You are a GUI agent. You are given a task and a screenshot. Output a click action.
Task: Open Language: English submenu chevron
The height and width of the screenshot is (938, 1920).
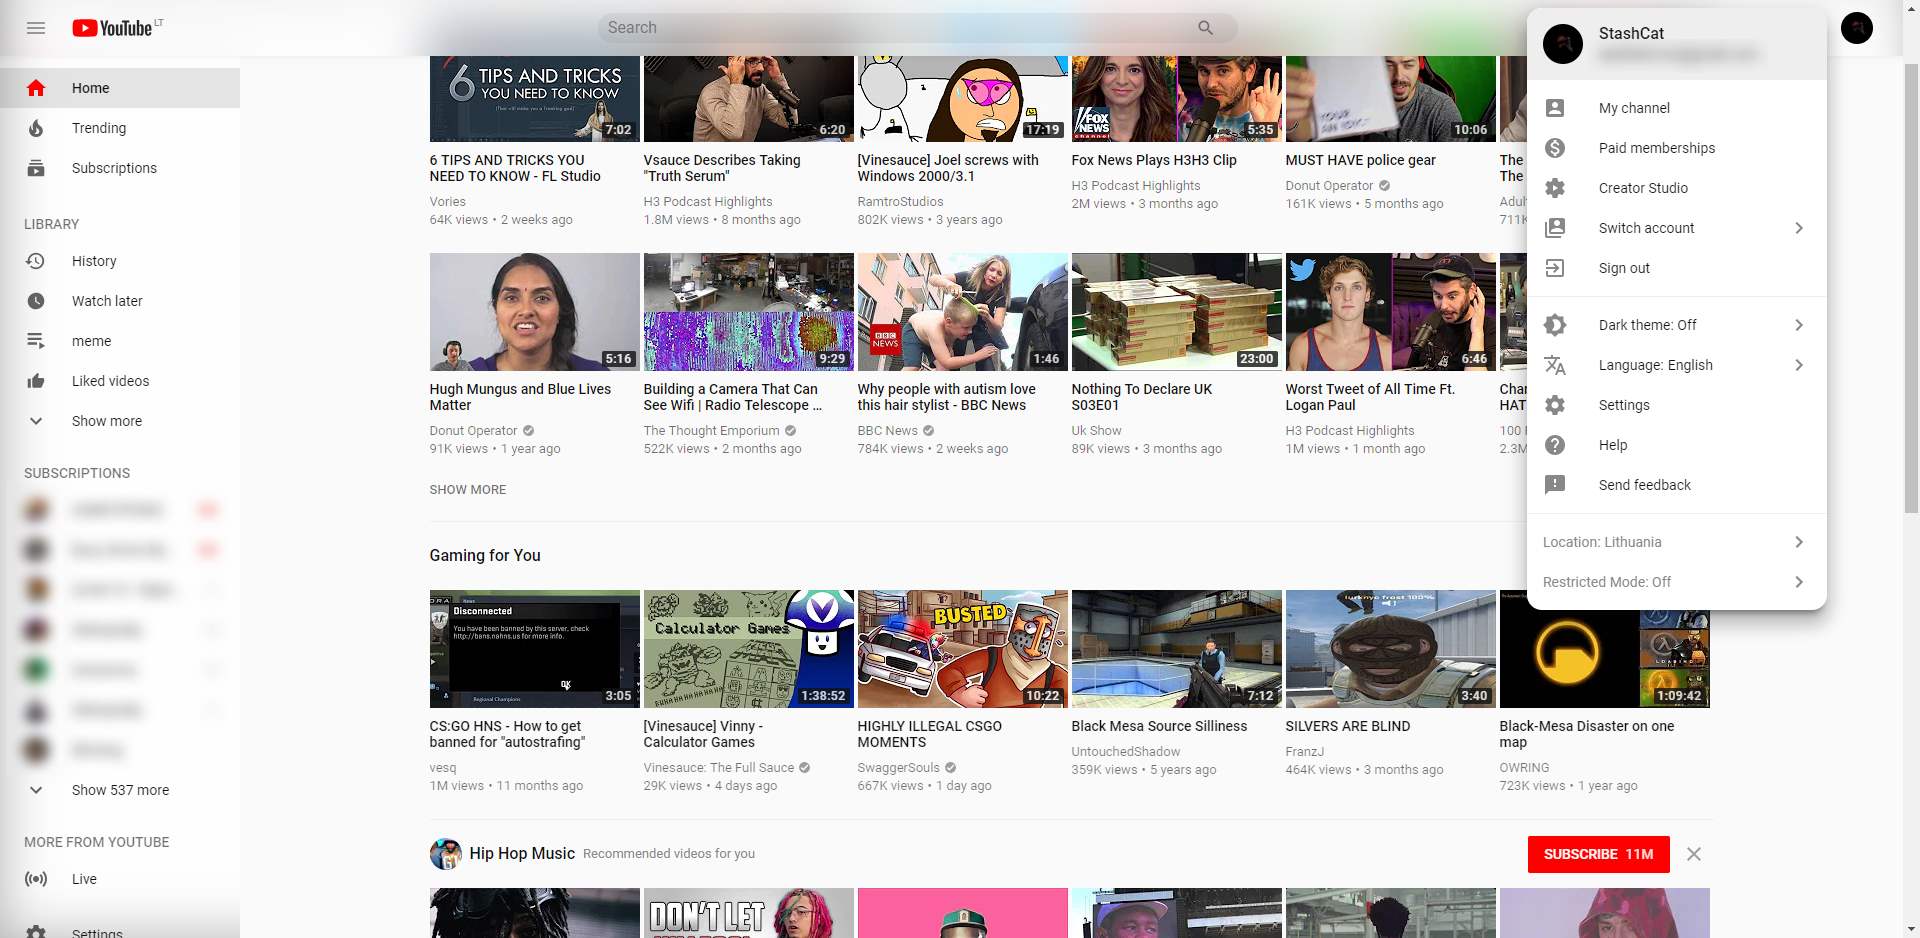point(1799,365)
